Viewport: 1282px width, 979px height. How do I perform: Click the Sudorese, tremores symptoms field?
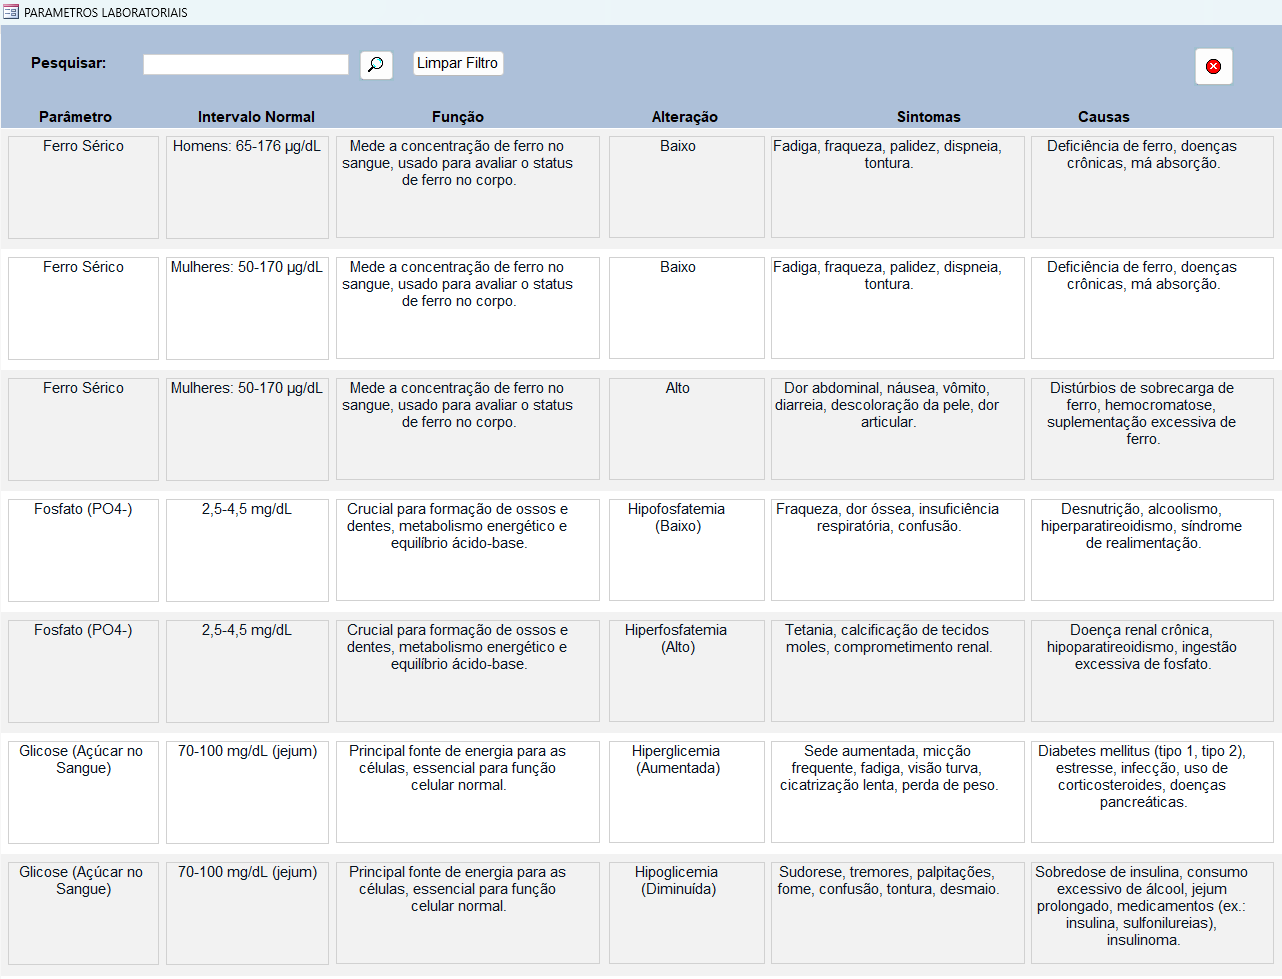point(897,912)
